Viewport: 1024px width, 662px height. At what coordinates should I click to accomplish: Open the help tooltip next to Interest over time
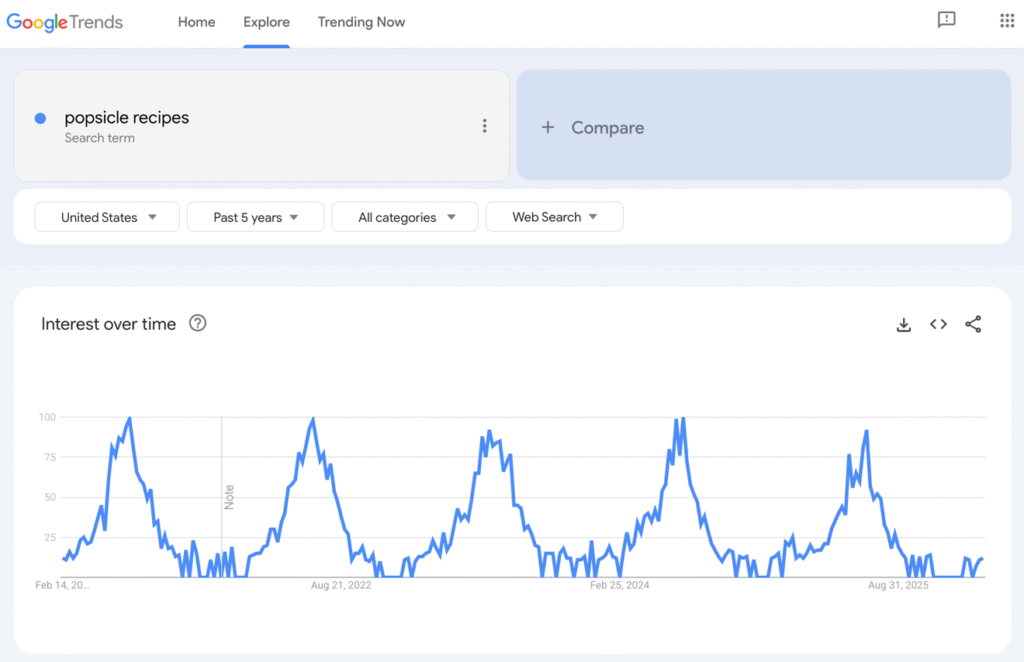197,323
